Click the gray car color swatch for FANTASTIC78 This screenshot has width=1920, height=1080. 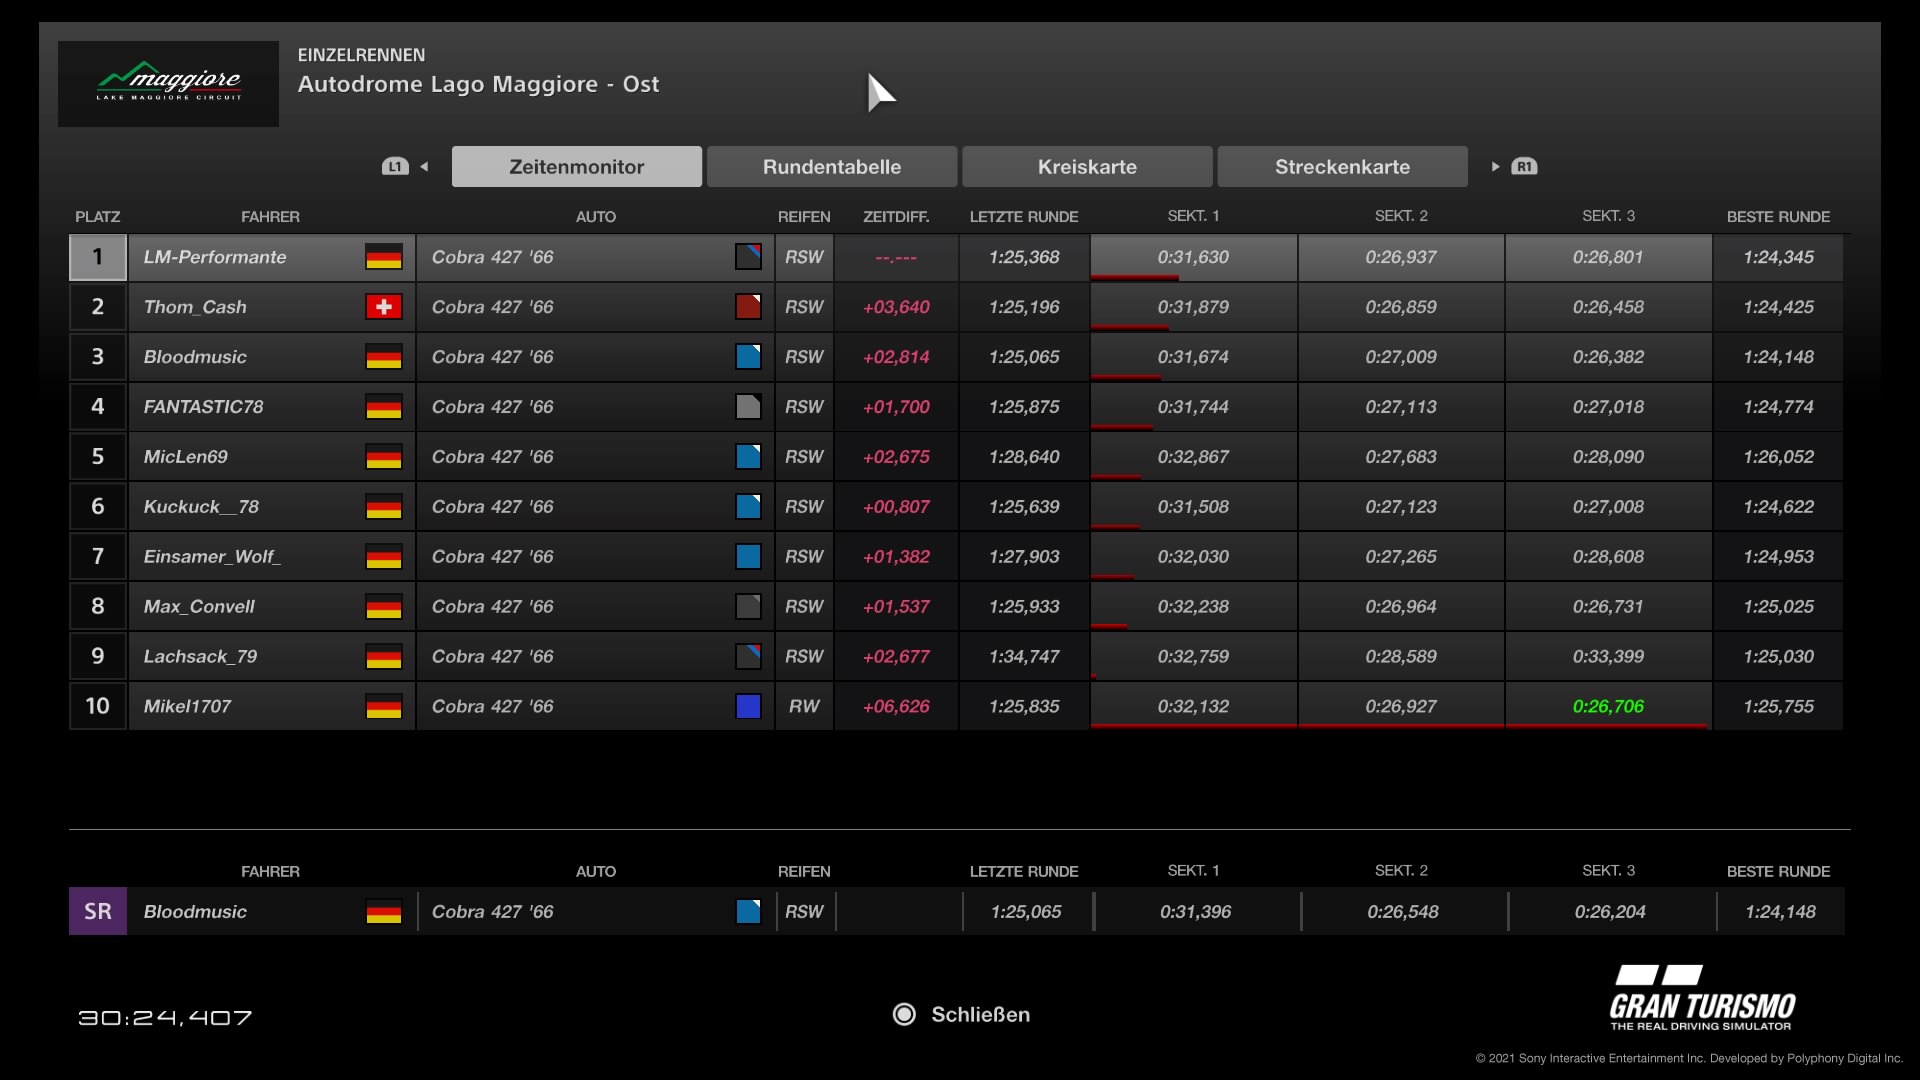[x=748, y=407]
